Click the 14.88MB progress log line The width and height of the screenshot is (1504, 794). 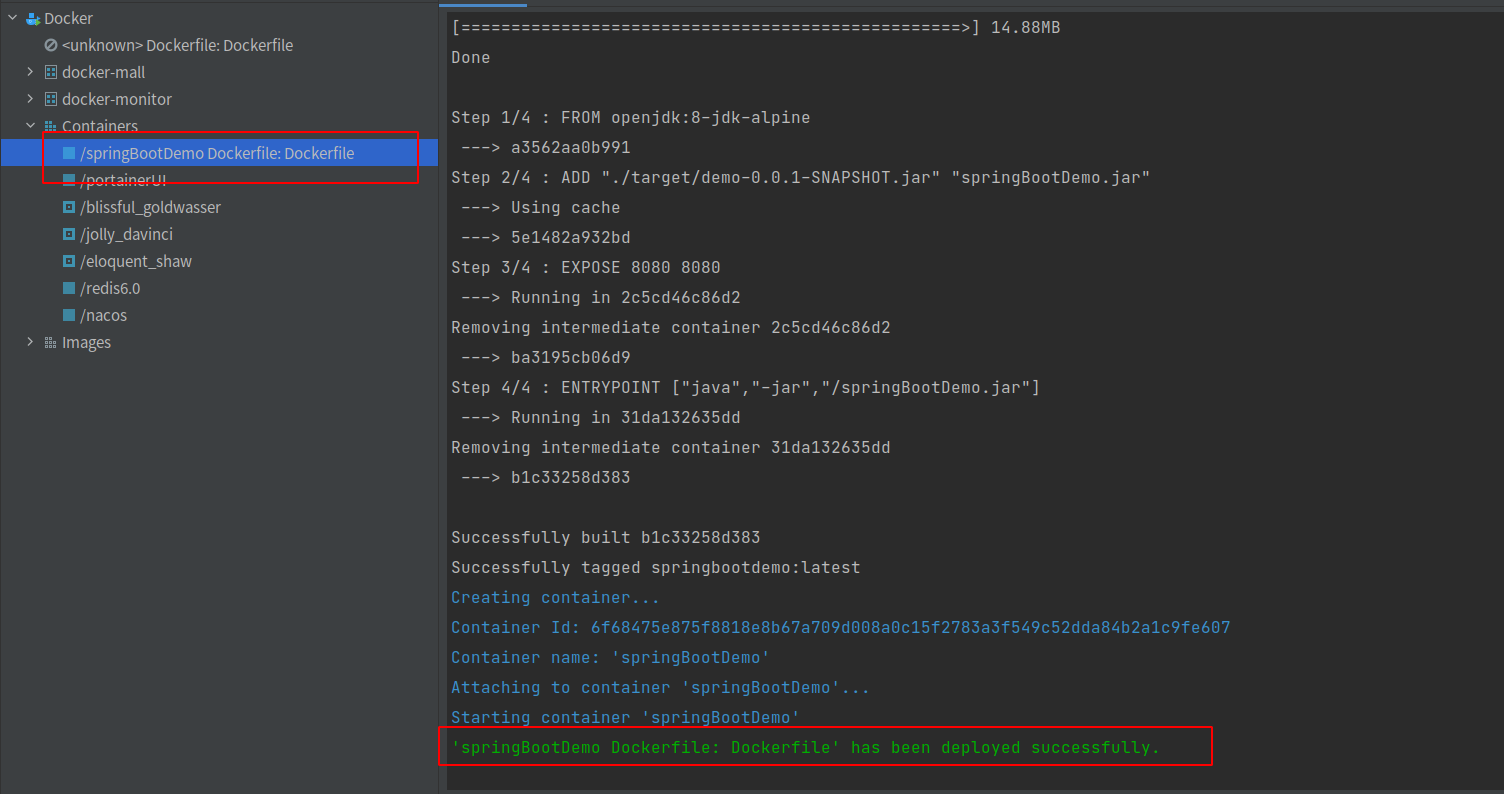click(x=755, y=28)
